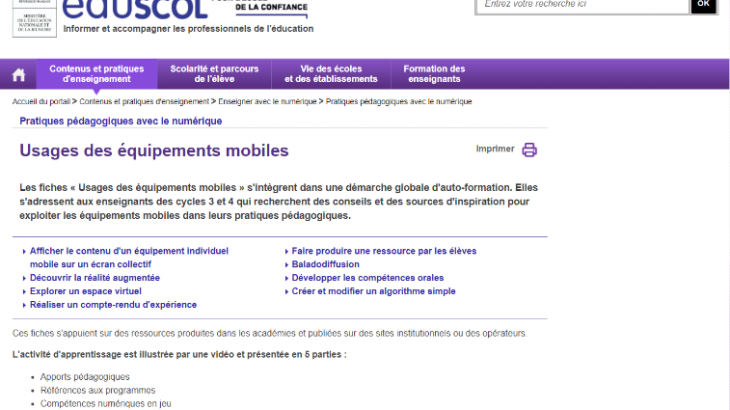Image resolution: width=730 pixels, height=410 pixels.
Task: Open Scolarité et parcours de l'élève menu
Action: click(x=214, y=74)
